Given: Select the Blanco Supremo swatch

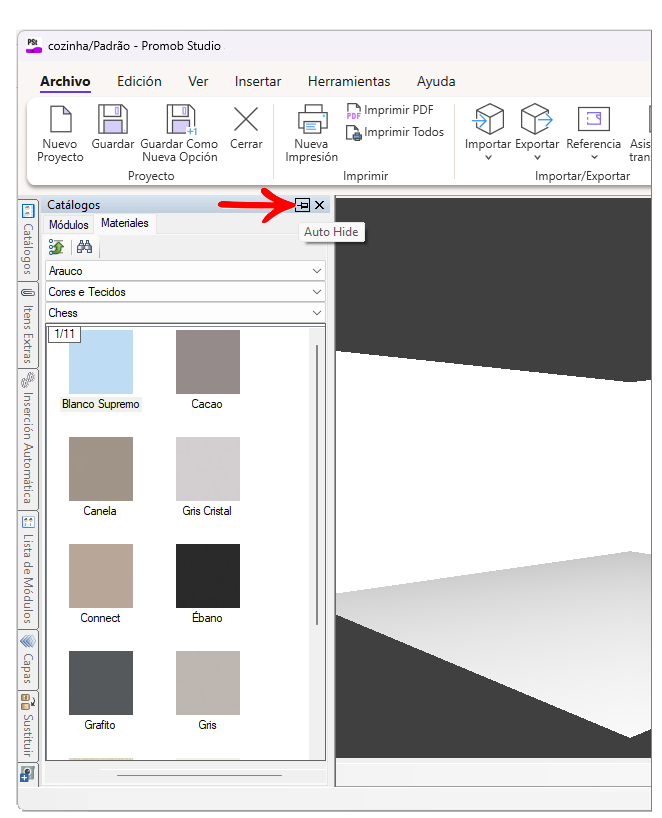Looking at the screenshot, I should [x=101, y=362].
